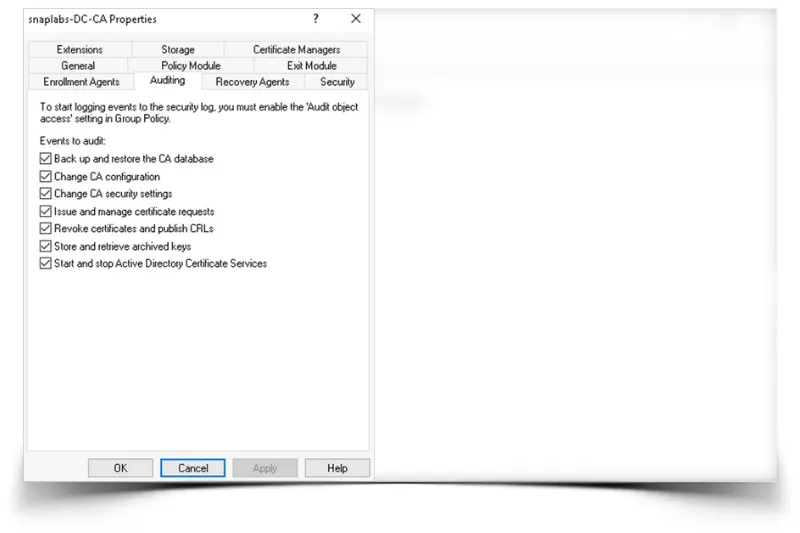Toggle Change CA security settings checkbox
Image resolution: width=800 pixels, height=533 pixels.
[x=45, y=194]
